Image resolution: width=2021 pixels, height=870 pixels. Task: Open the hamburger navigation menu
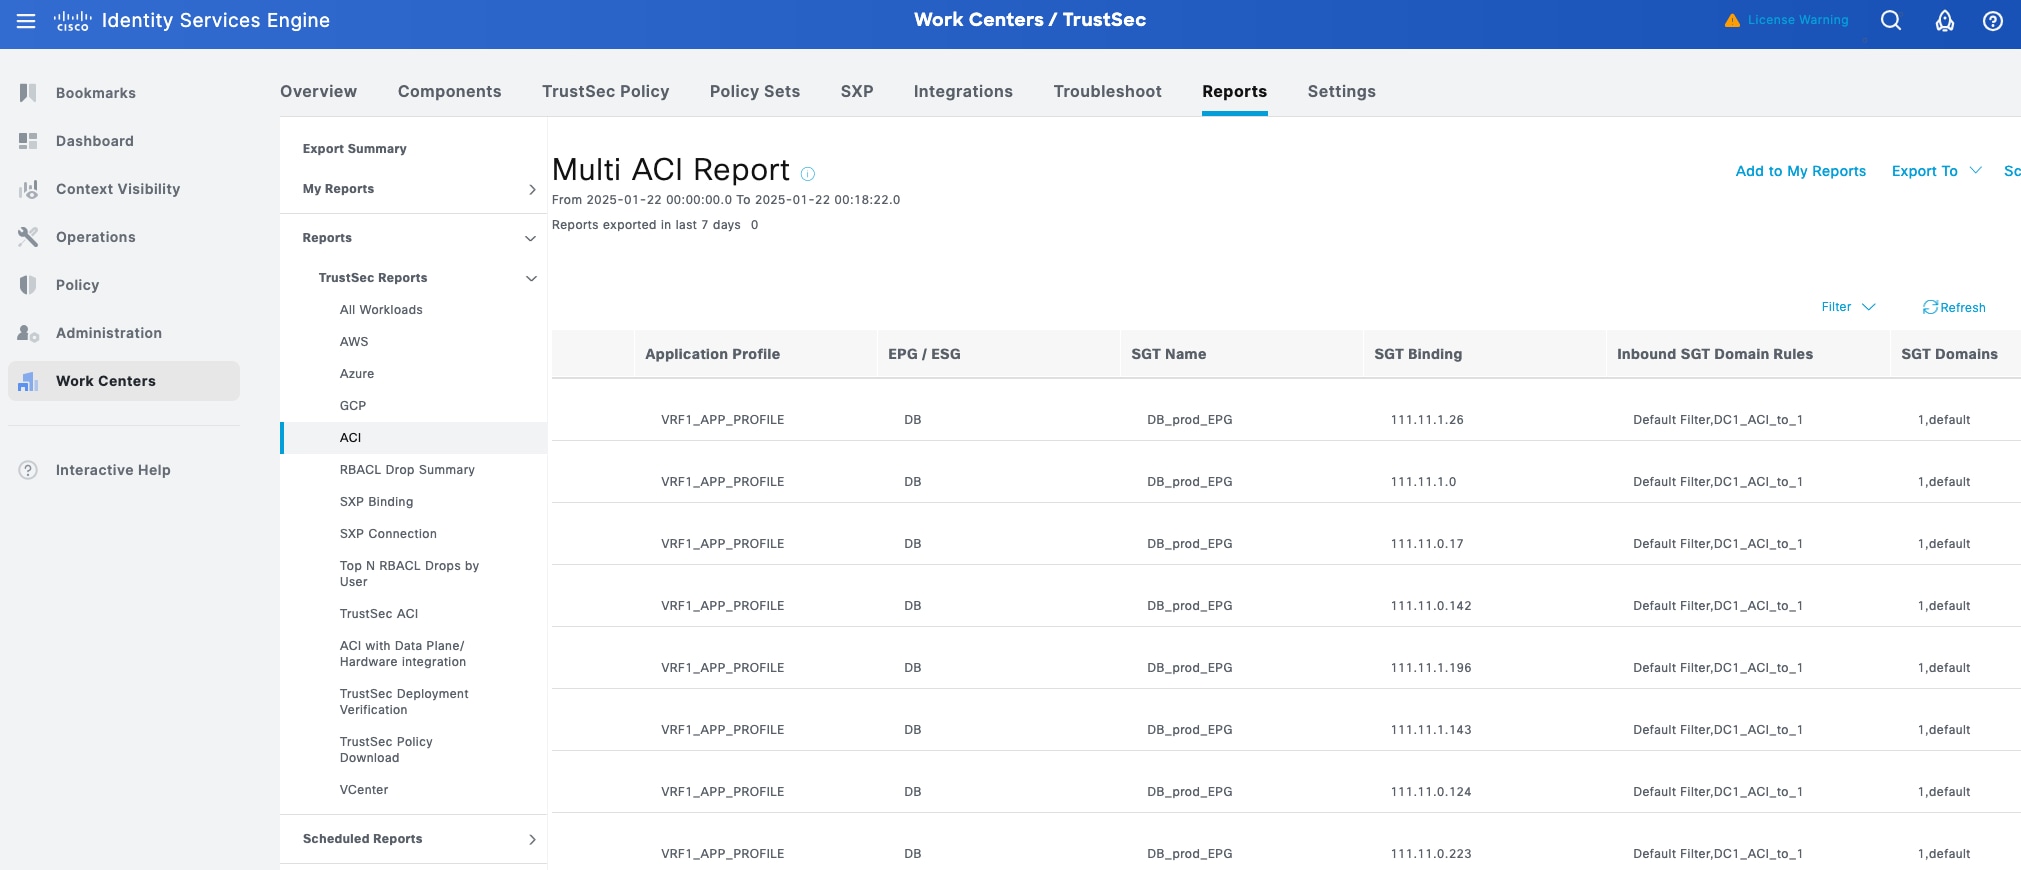point(26,21)
